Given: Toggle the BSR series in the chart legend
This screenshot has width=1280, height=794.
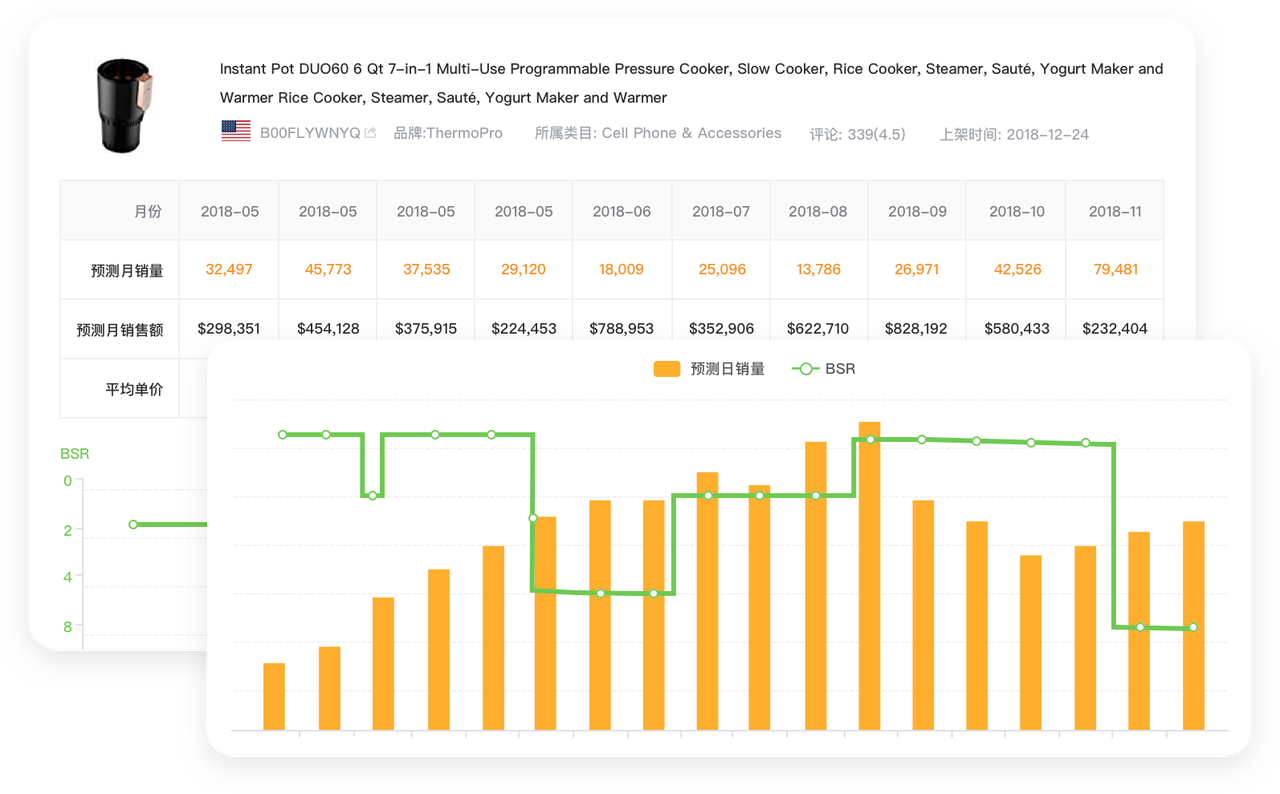Looking at the screenshot, I should 824,369.
